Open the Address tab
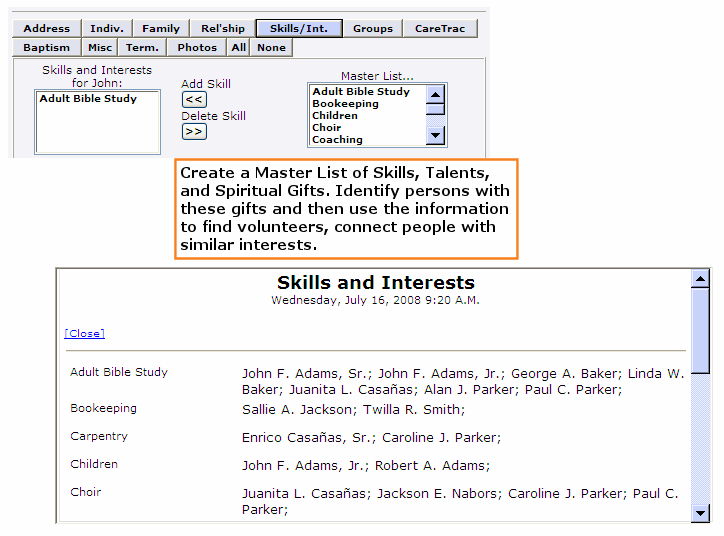This screenshot has height=536, width=724. click(x=47, y=28)
